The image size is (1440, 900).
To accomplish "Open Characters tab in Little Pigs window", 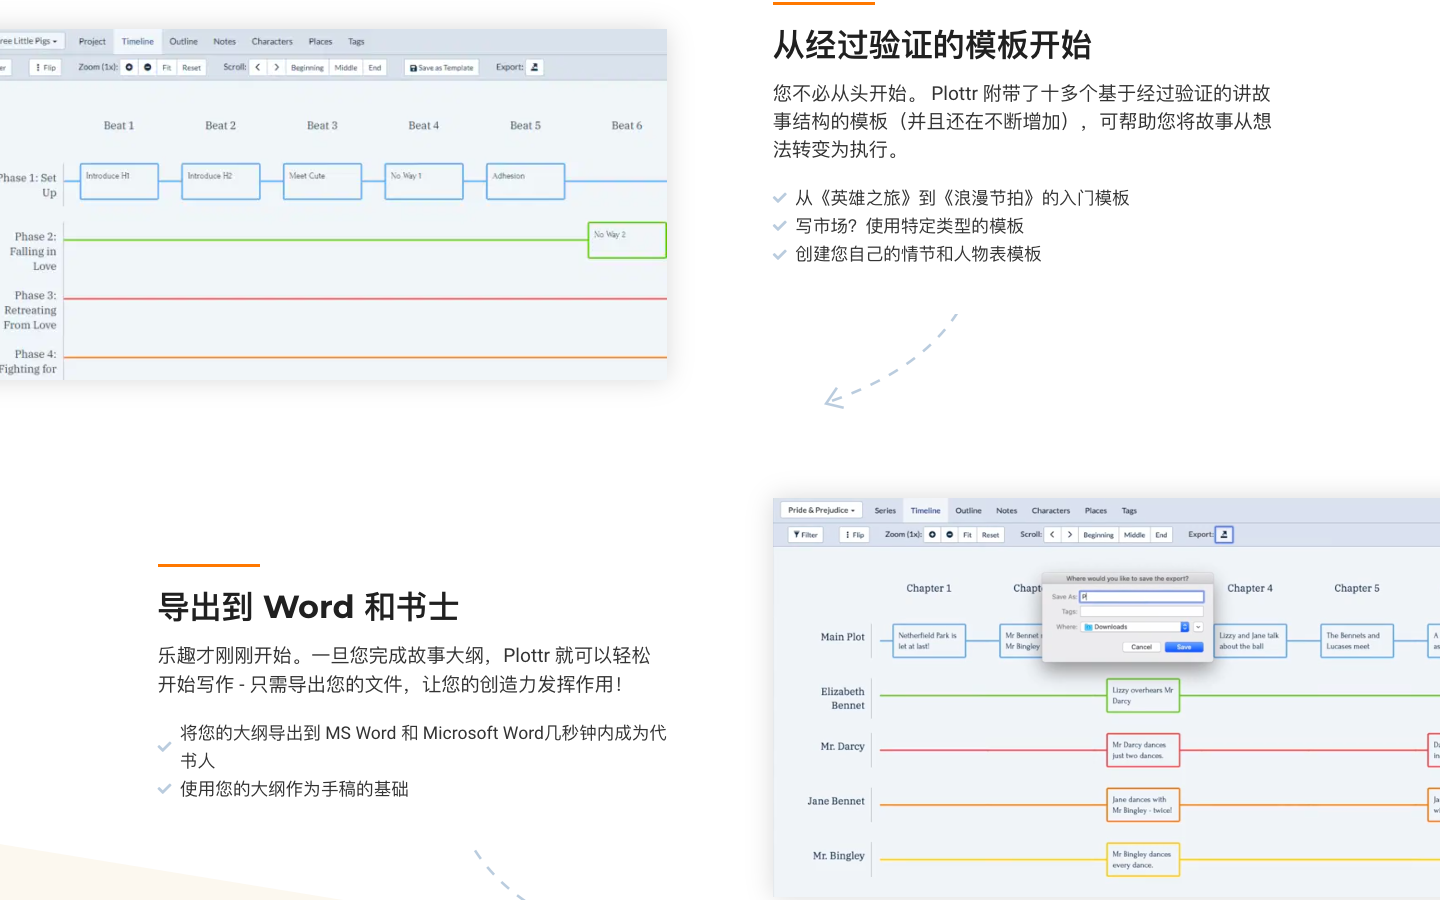I will click(272, 42).
